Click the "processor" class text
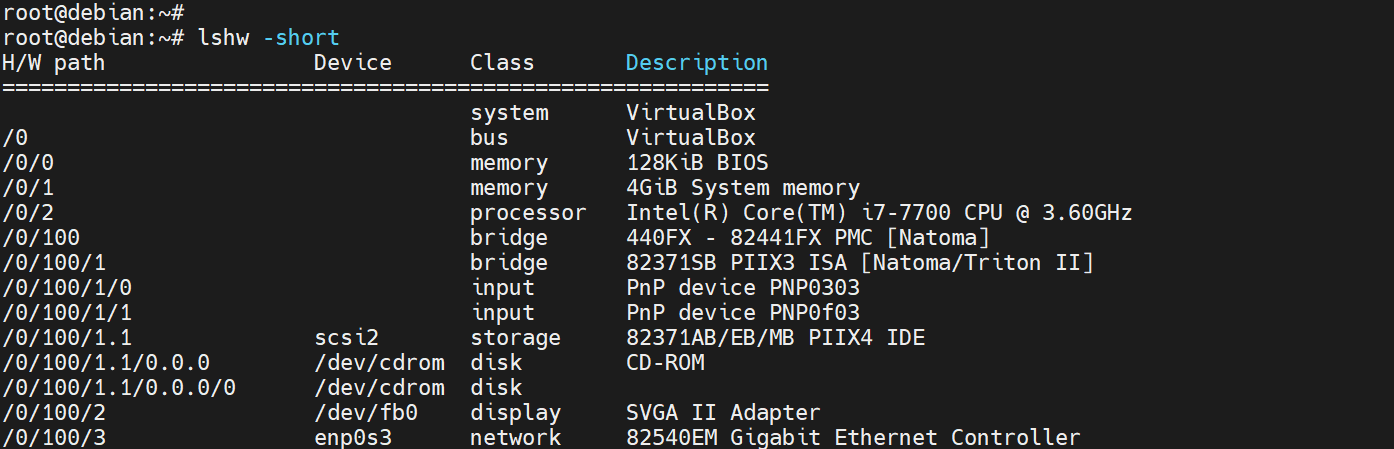Viewport: 1394px width, 449px height. [x=528, y=213]
